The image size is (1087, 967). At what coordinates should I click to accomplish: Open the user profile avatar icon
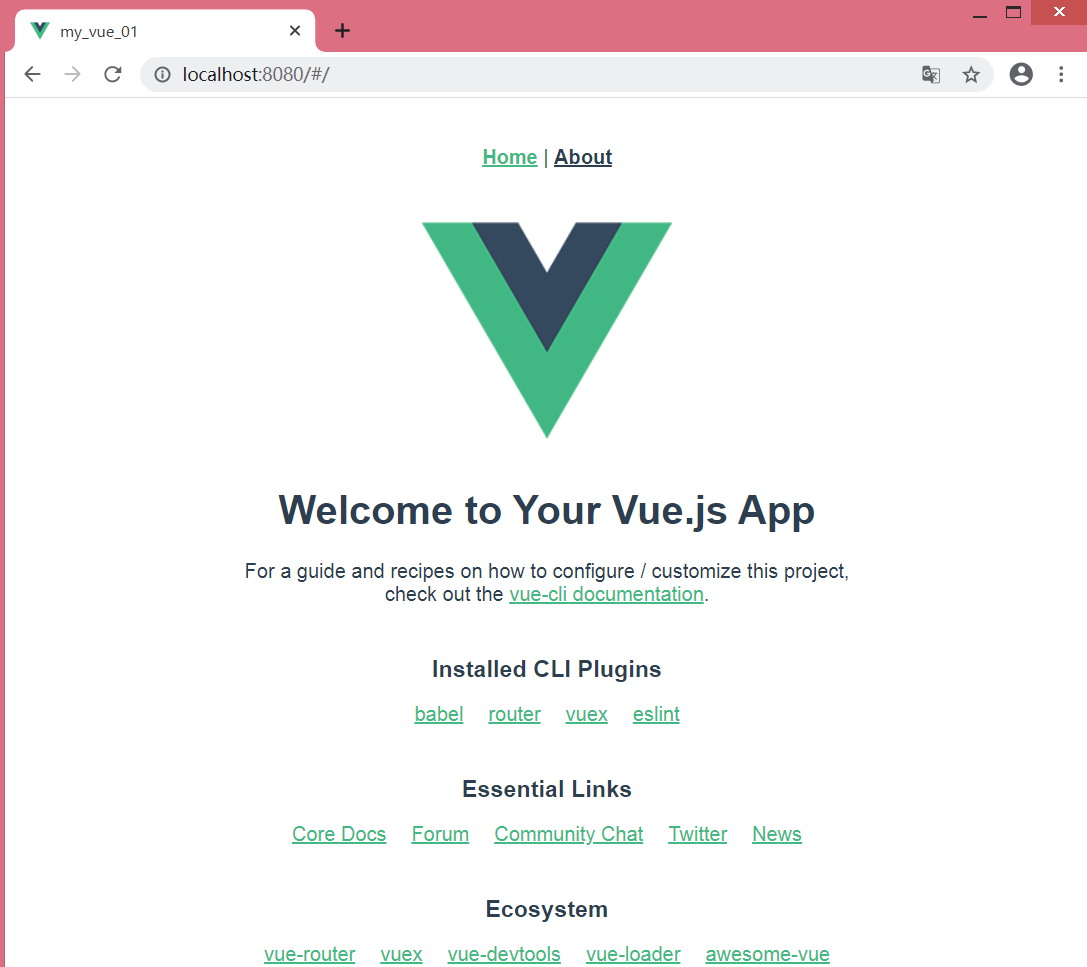click(1021, 74)
